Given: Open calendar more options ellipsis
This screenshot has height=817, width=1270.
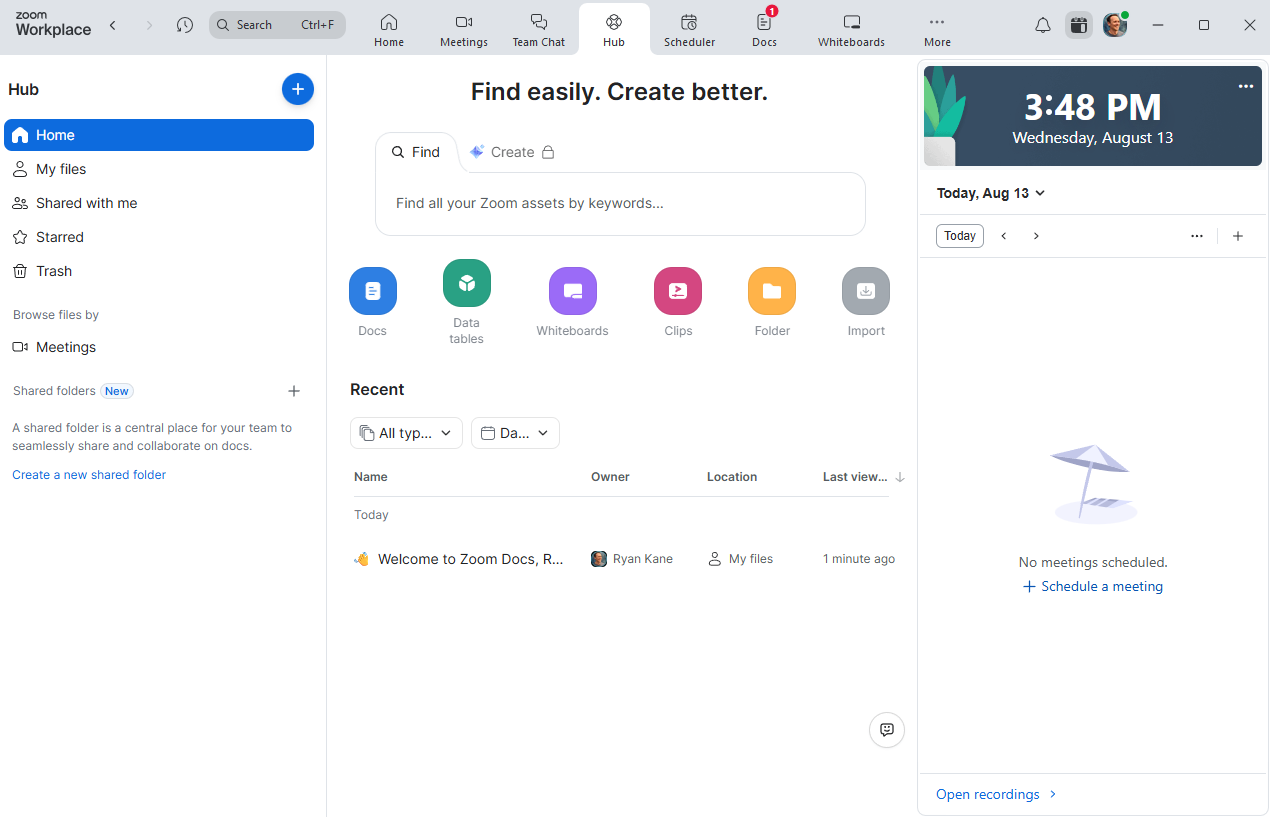Looking at the screenshot, I should [x=1197, y=236].
